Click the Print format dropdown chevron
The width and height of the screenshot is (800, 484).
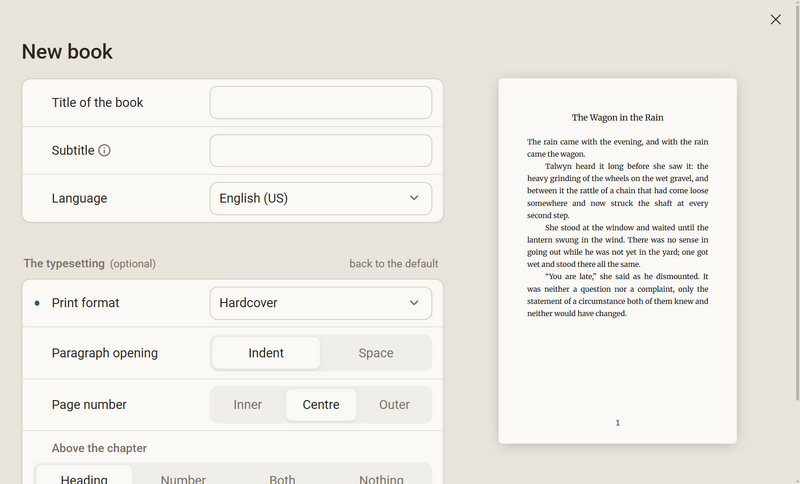[x=414, y=303]
